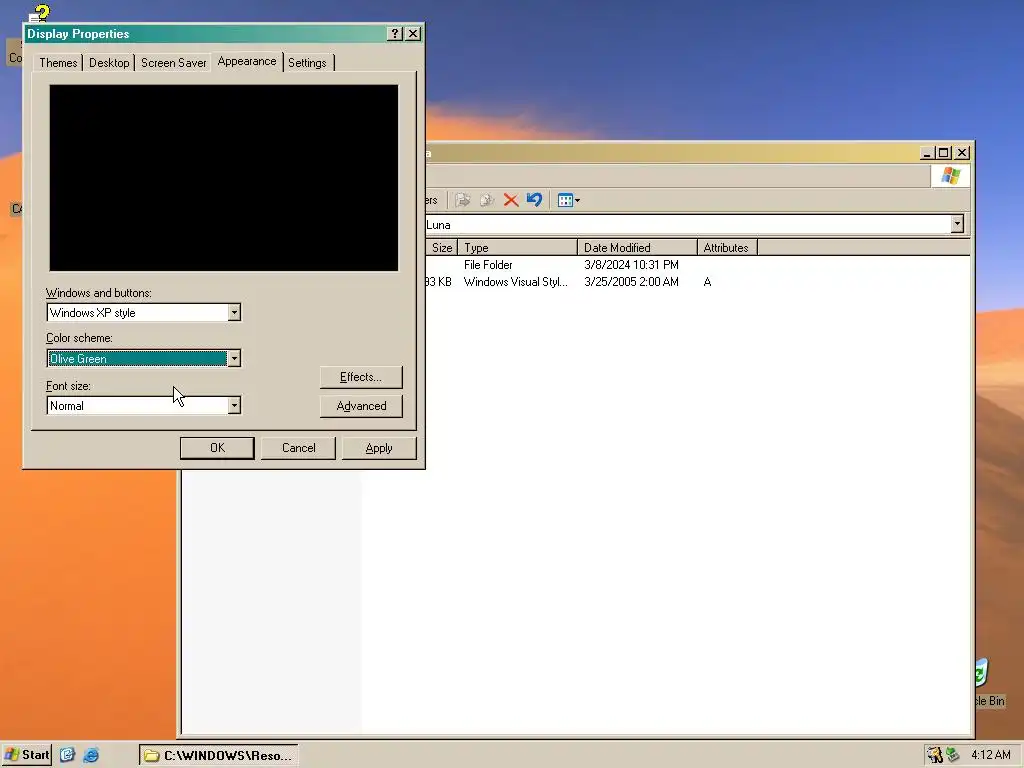Click the 3/25/2005 2:00 AM date cell
Viewport: 1024px width, 768px height.
click(x=631, y=281)
